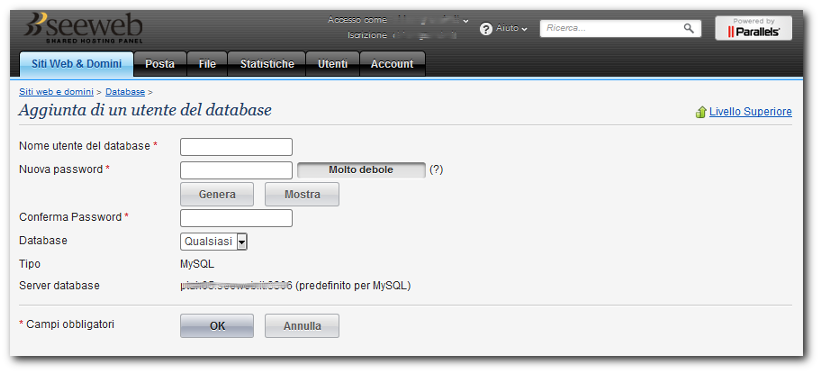Click the Ricerca search box
This screenshot has width=820, height=373.
pyautogui.click(x=620, y=28)
